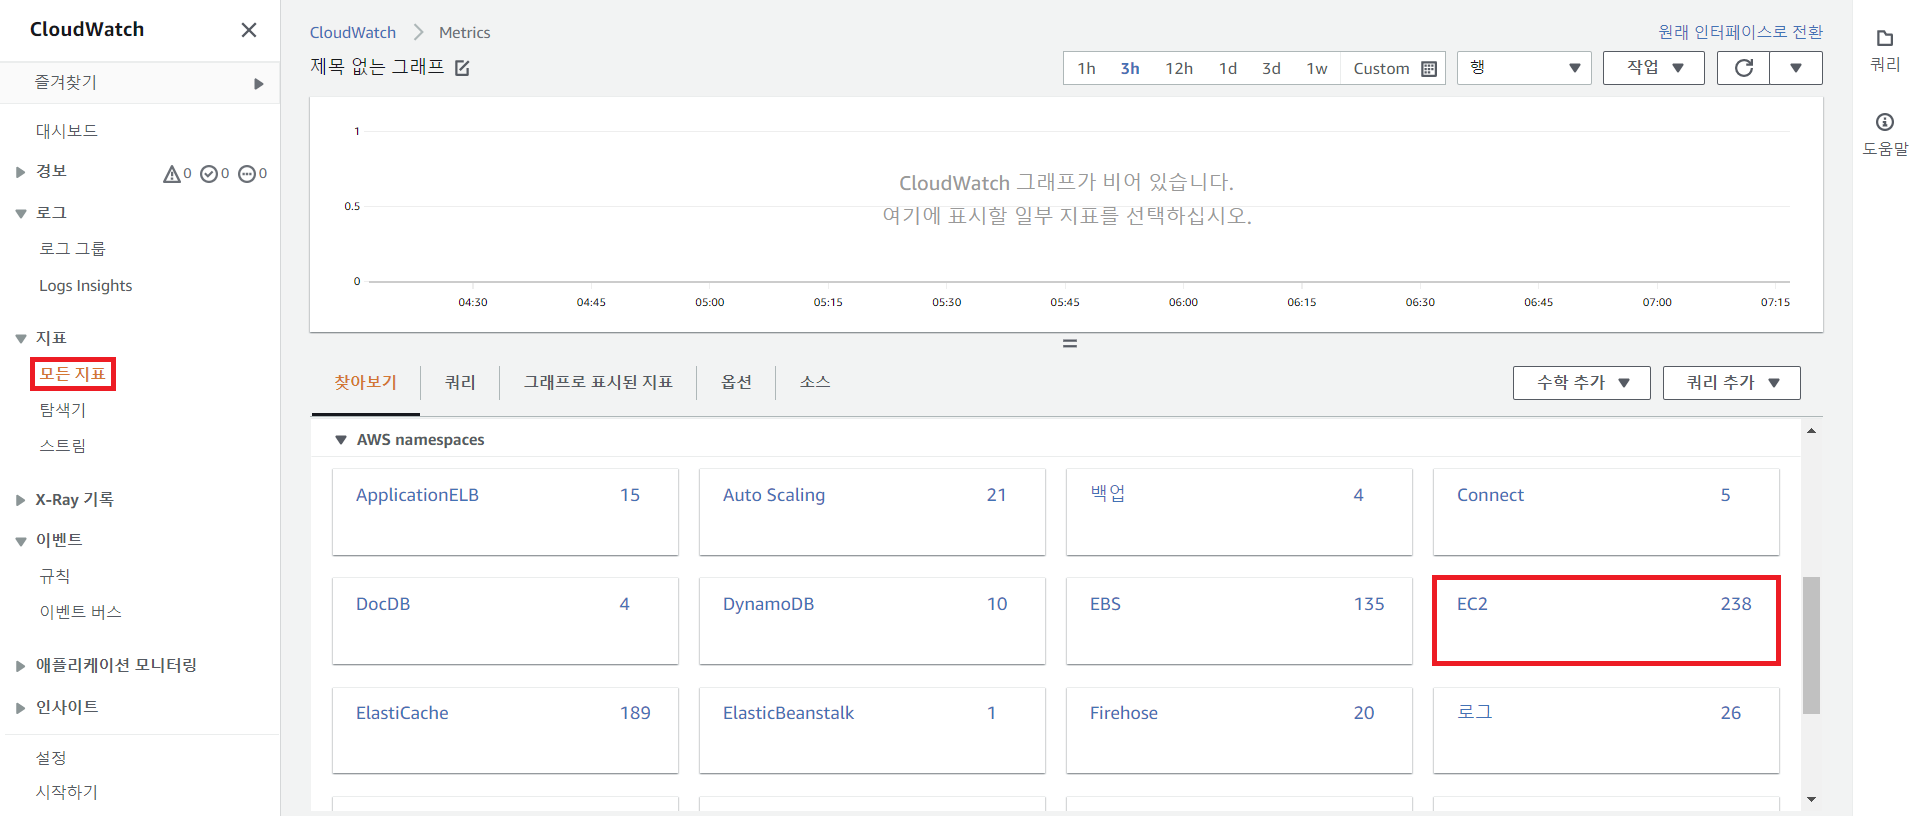Open the Firehose namespace card
Image resolution: width=1918 pixels, height=816 pixels.
(1239, 730)
